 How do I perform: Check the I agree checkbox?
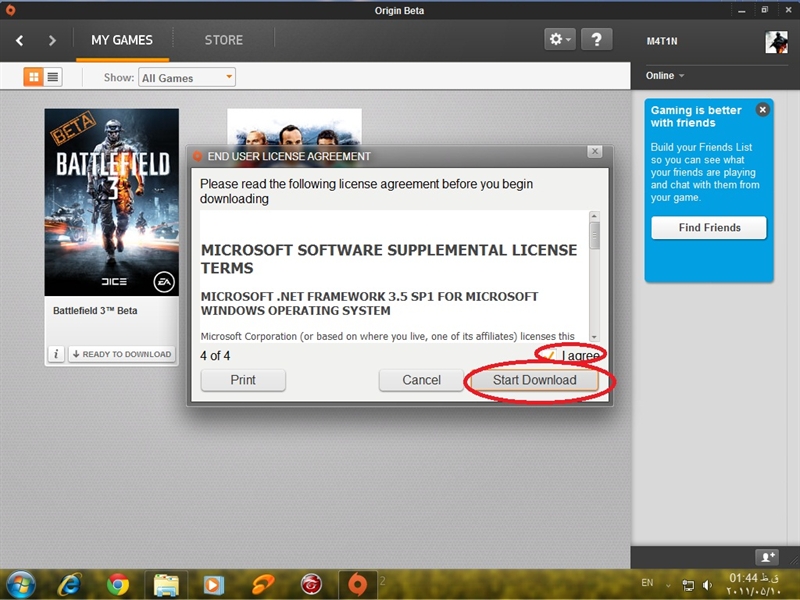tap(551, 355)
